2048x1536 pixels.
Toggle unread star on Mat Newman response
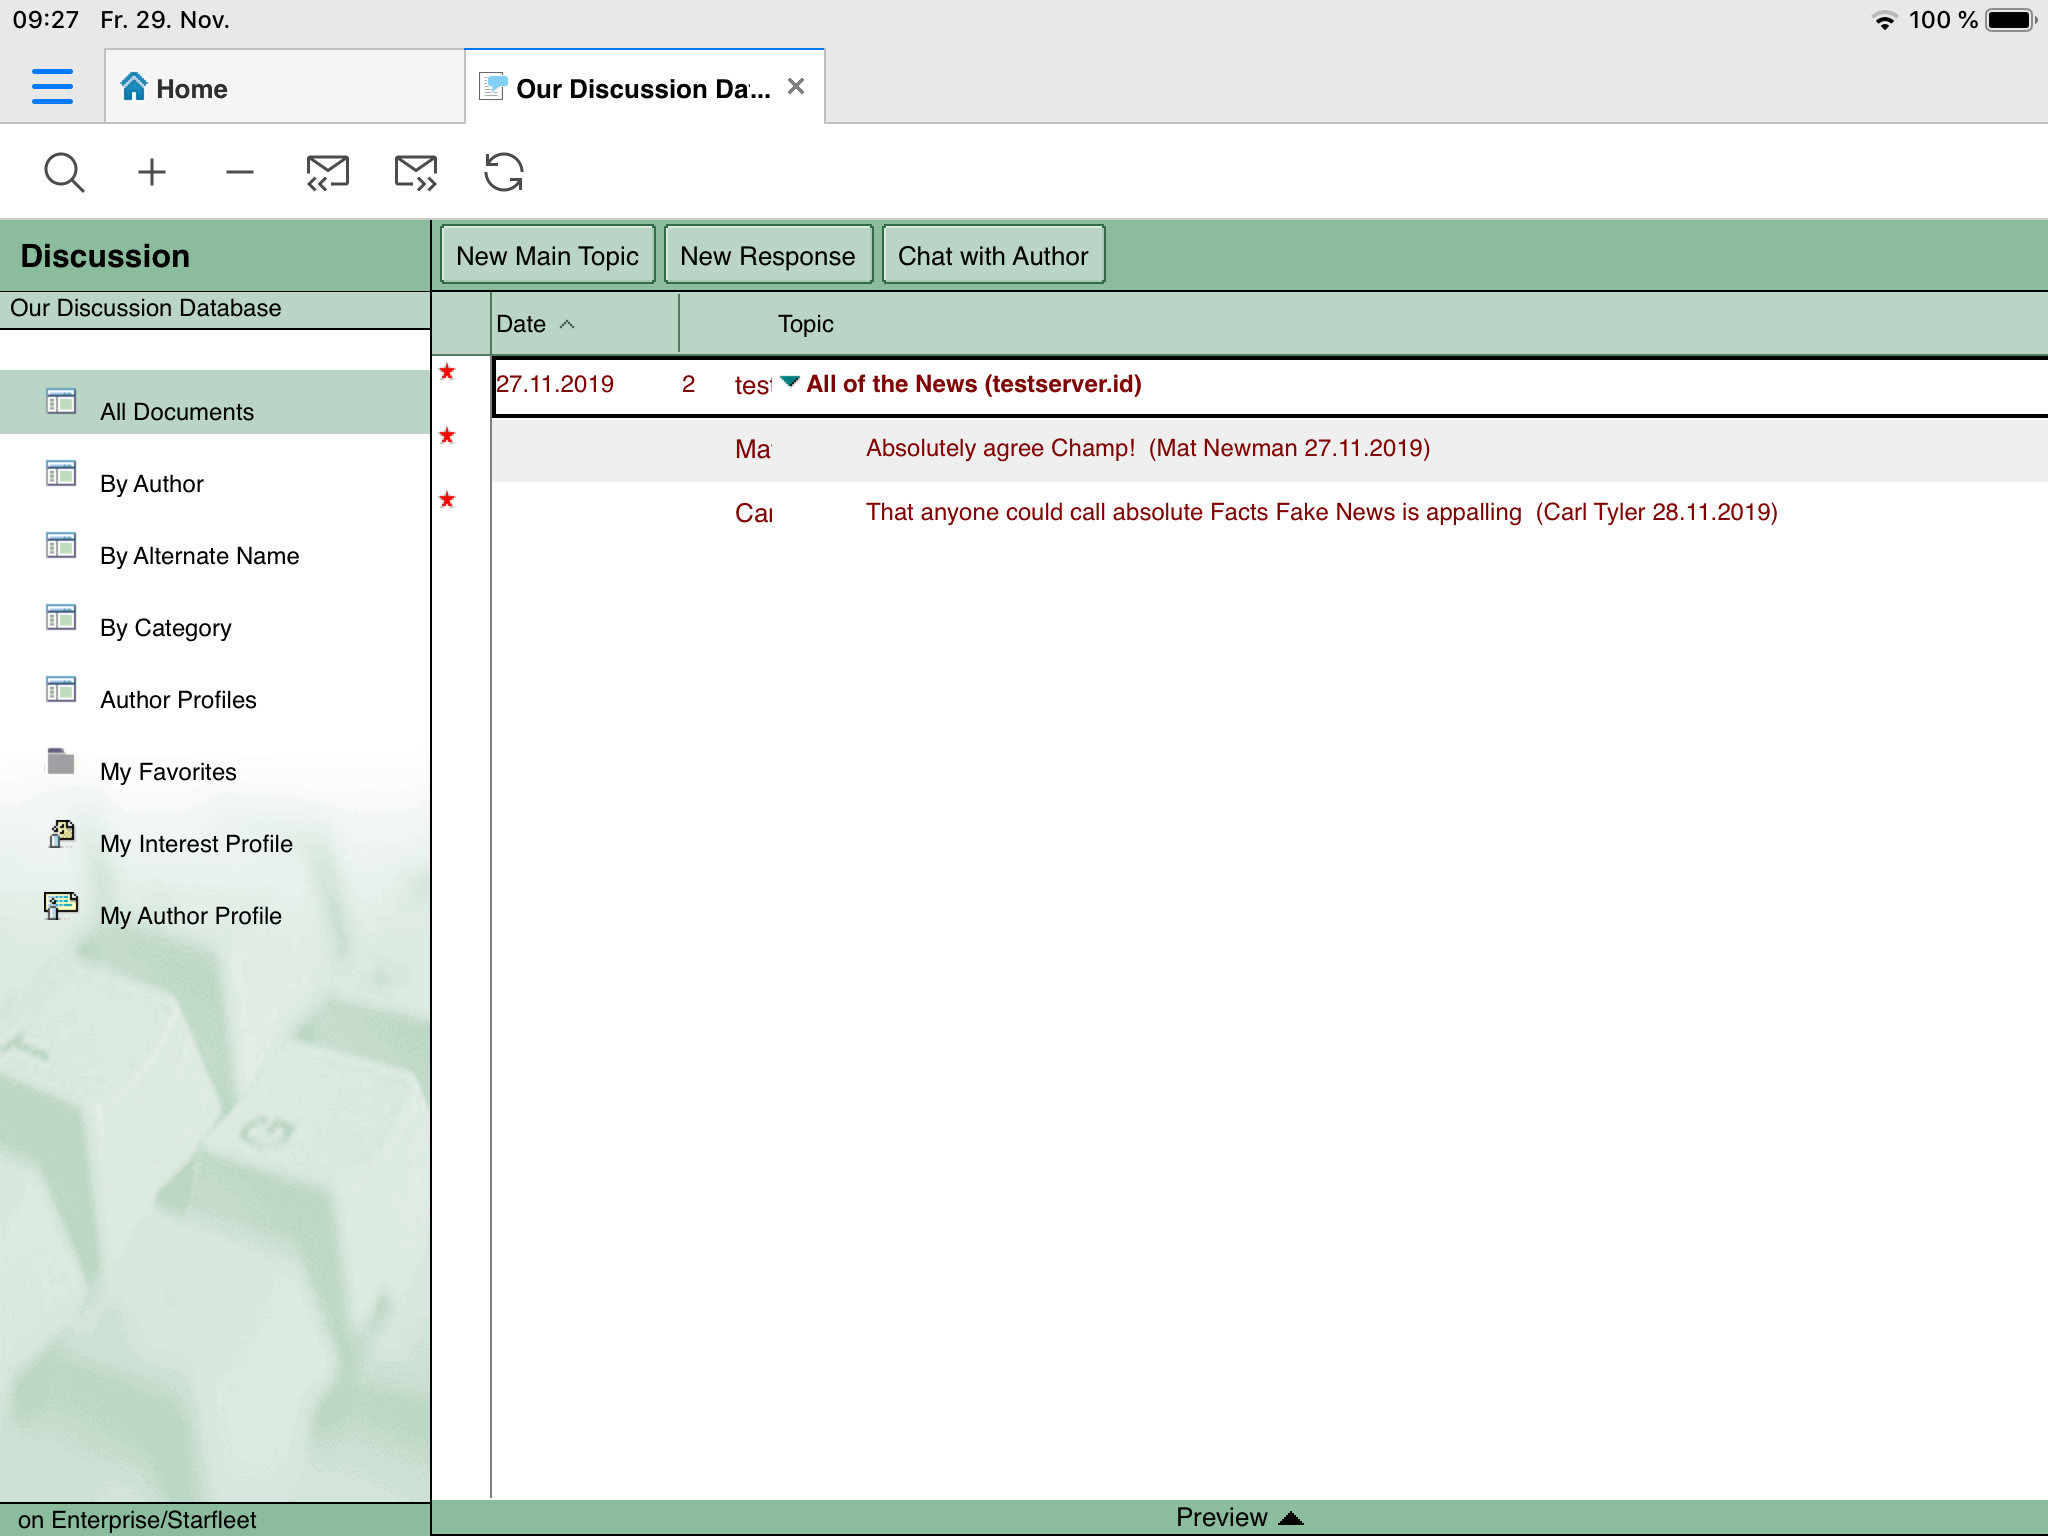point(447,436)
